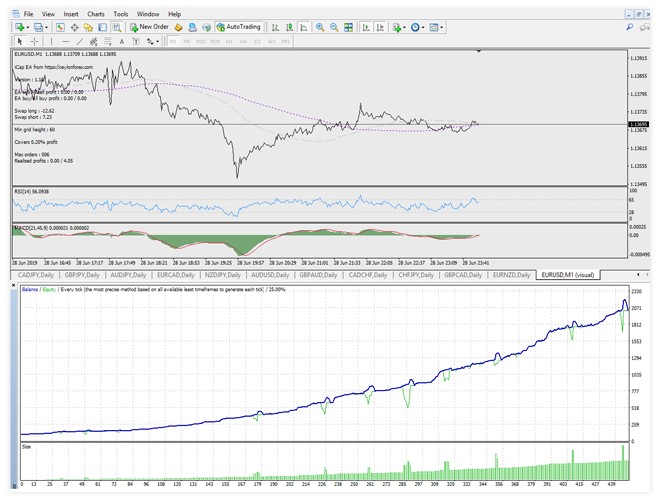659x499 pixels.
Task: Activate the standard cursor arrow
Action: [x=20, y=41]
